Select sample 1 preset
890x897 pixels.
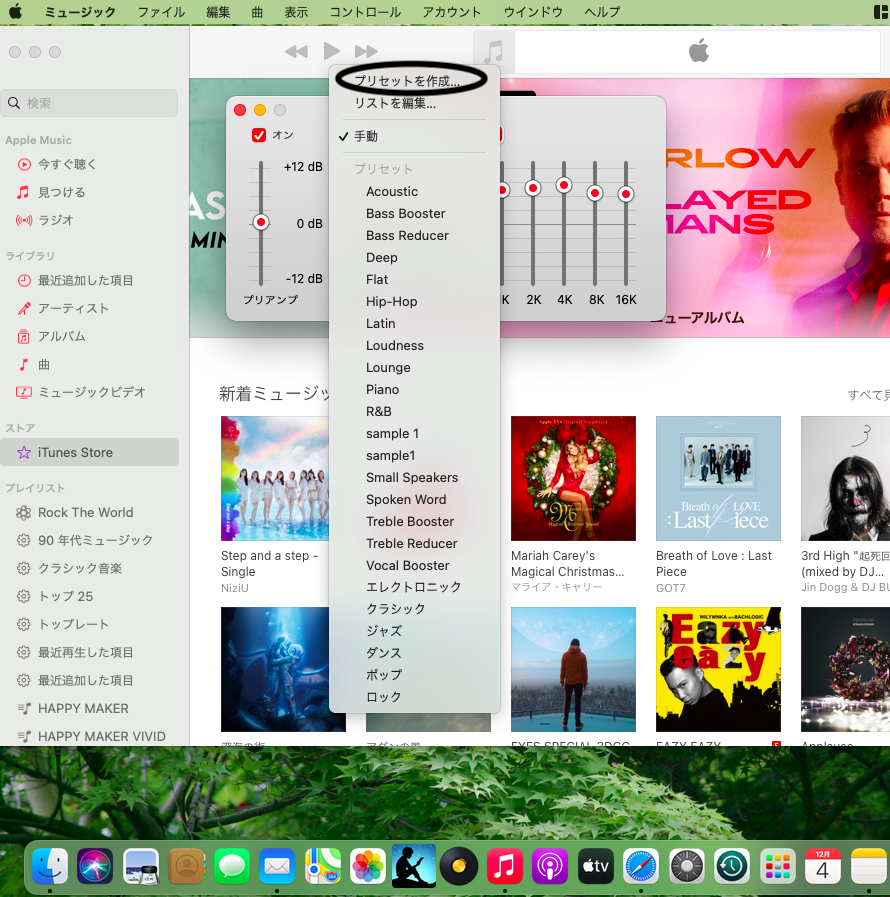click(414, 434)
